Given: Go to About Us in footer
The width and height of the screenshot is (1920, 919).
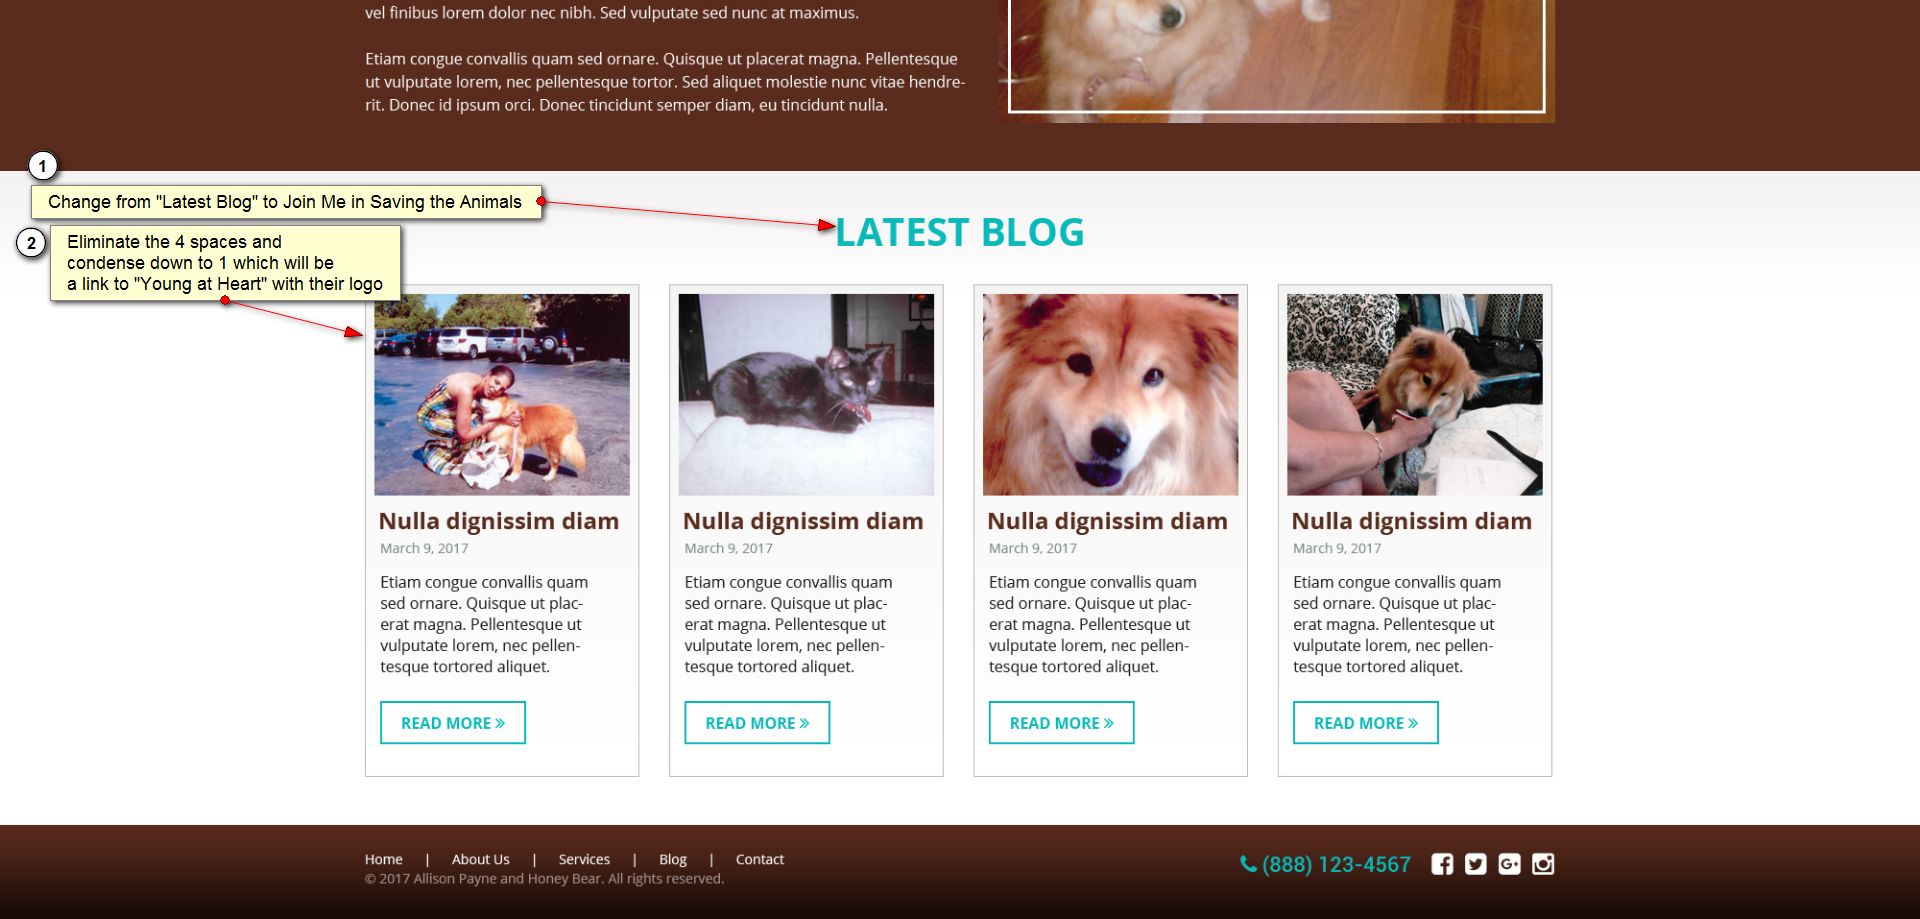Looking at the screenshot, I should click(x=480, y=859).
